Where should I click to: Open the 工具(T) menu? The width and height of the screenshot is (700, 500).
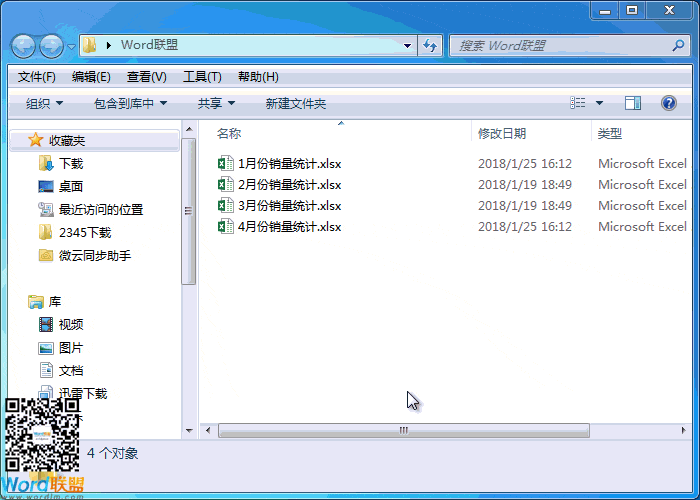coord(202,77)
